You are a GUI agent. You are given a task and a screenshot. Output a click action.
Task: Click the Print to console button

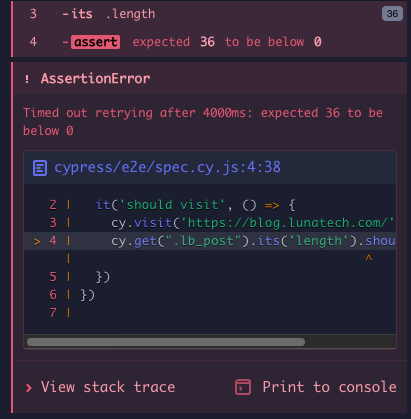point(316,387)
